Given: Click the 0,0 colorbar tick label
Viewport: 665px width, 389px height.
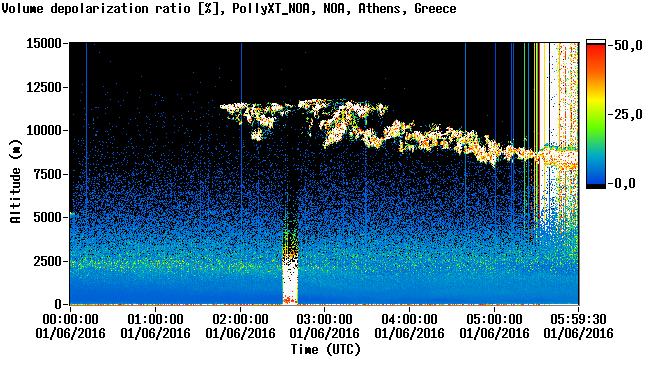Looking at the screenshot, I should coord(624,183).
